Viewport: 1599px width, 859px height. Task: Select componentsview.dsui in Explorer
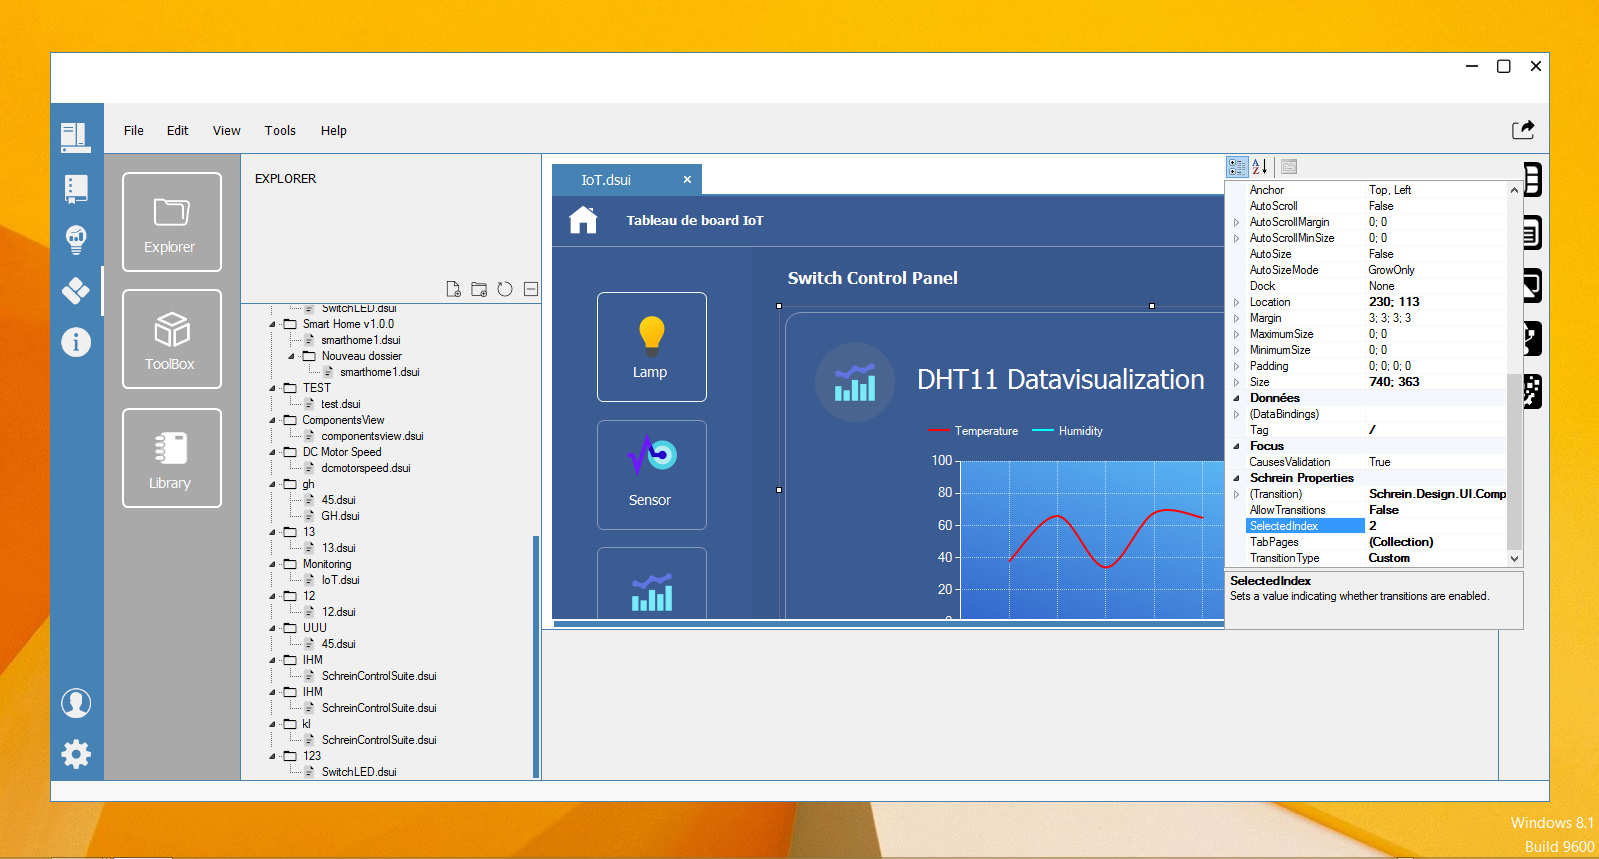372,436
